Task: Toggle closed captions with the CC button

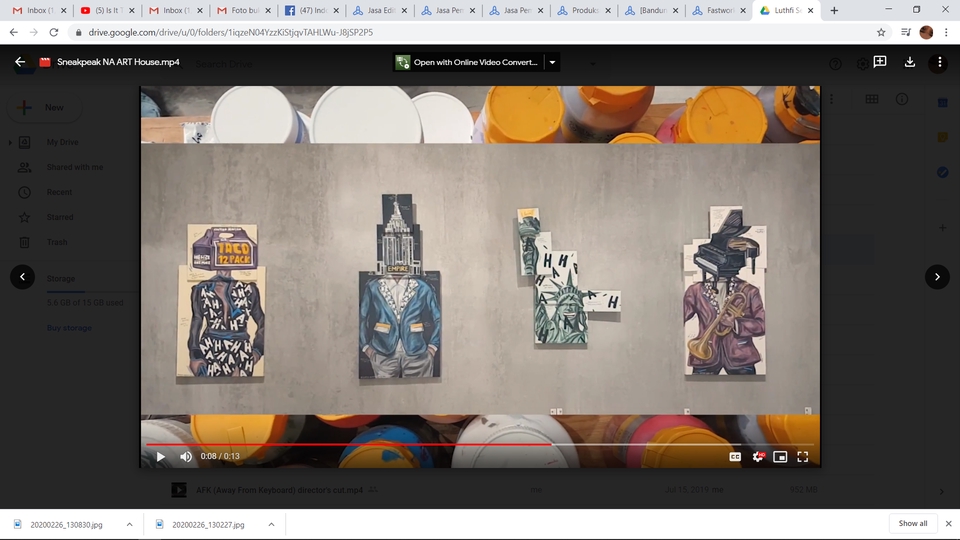Action: click(735, 457)
